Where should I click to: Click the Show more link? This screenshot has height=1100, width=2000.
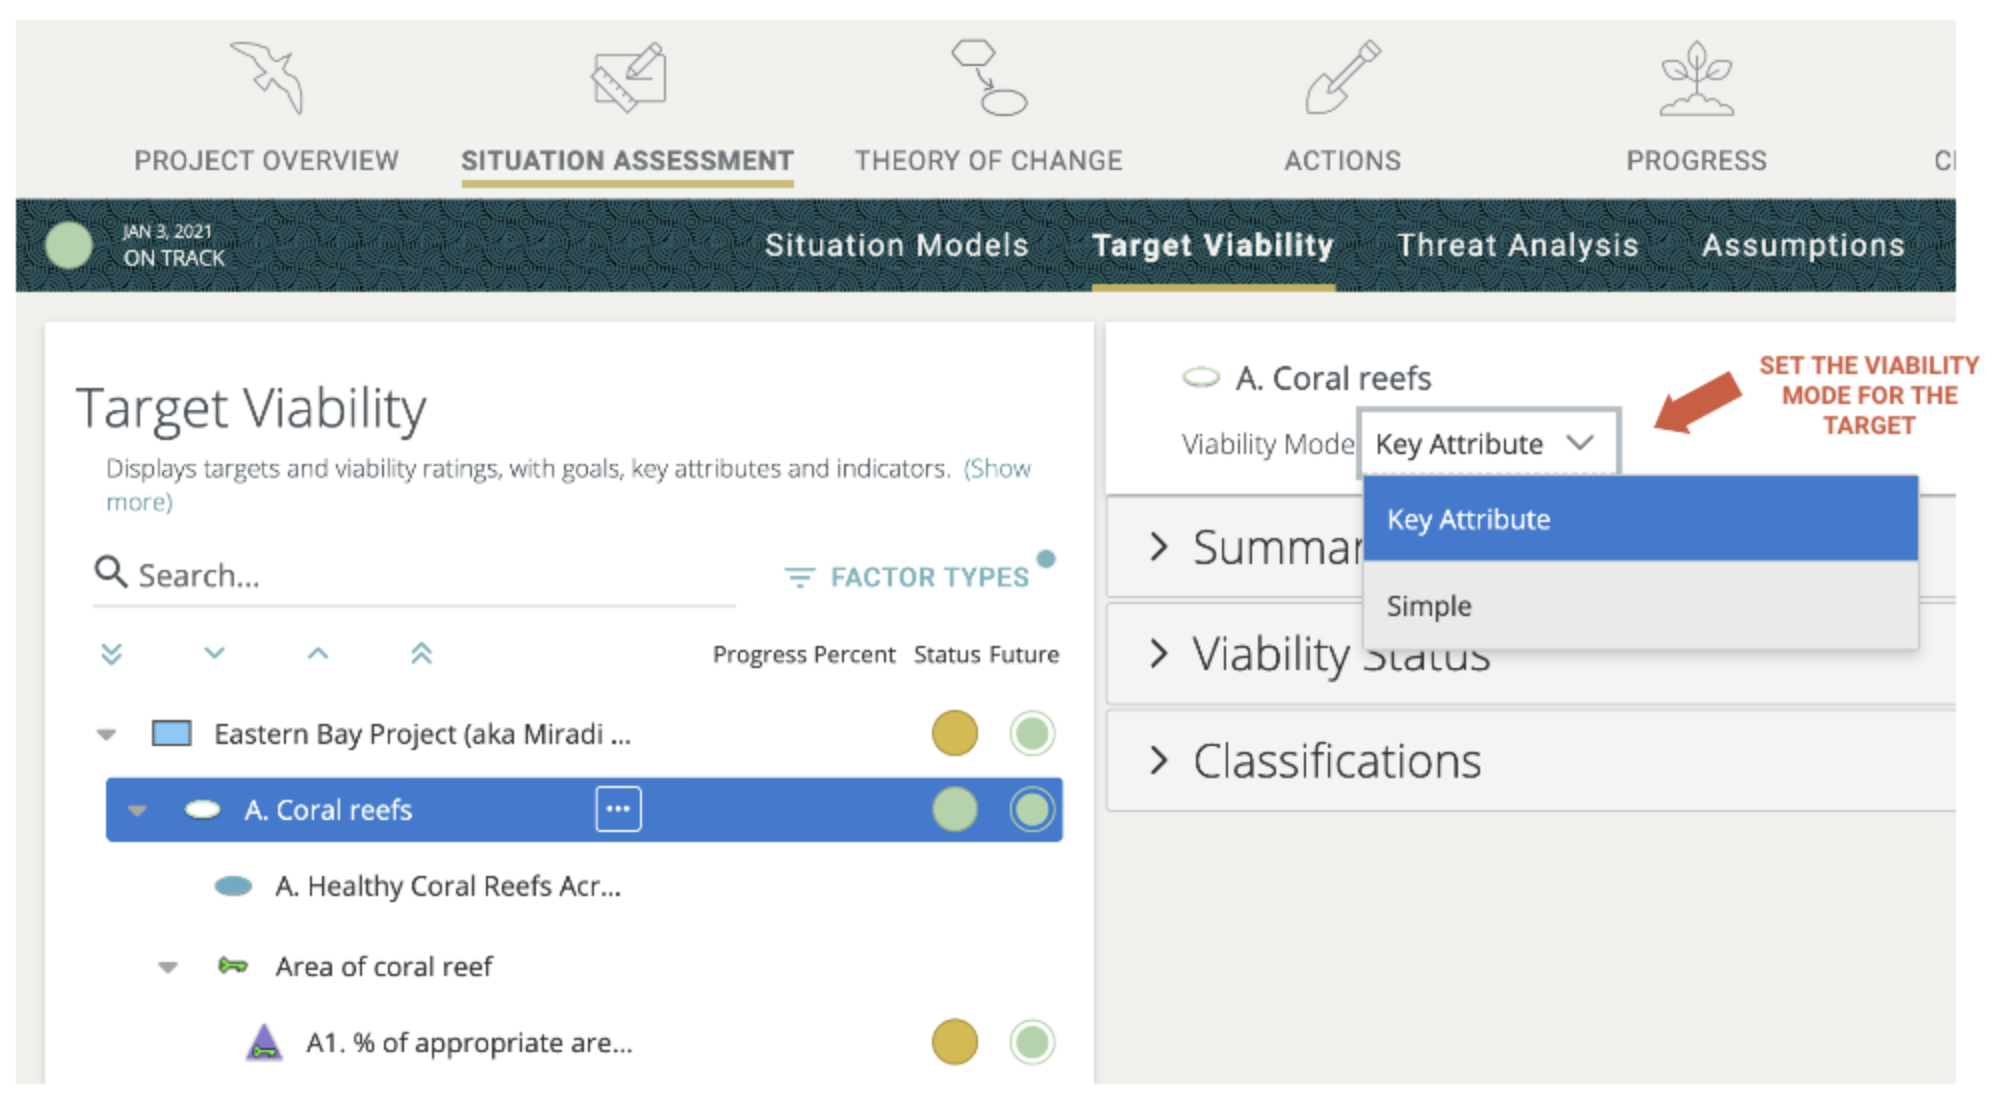point(996,469)
